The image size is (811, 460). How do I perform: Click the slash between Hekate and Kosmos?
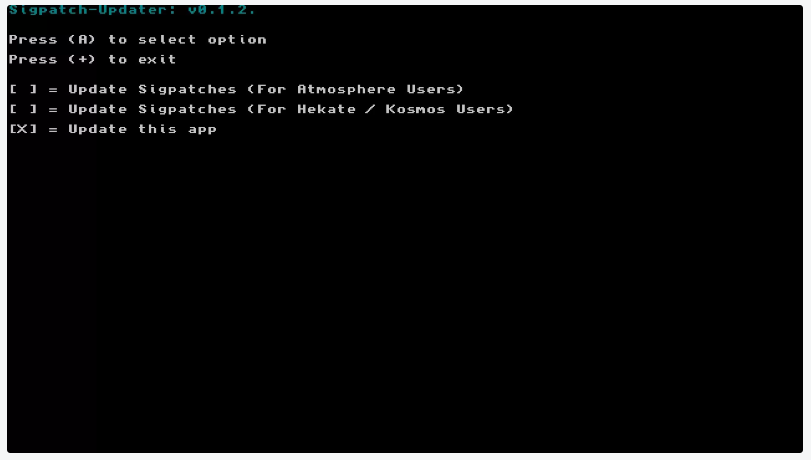tap(370, 109)
